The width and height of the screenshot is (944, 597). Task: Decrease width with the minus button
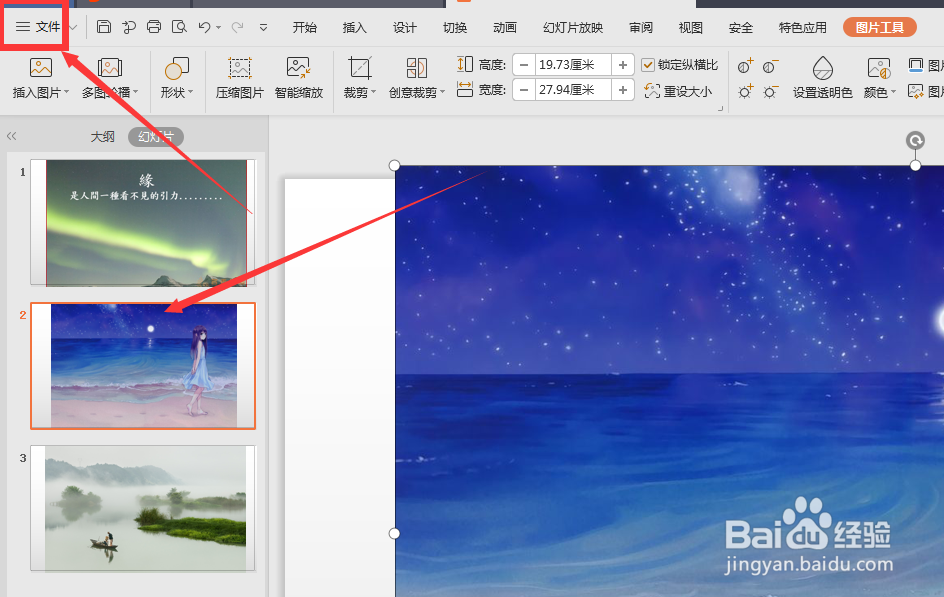[524, 90]
